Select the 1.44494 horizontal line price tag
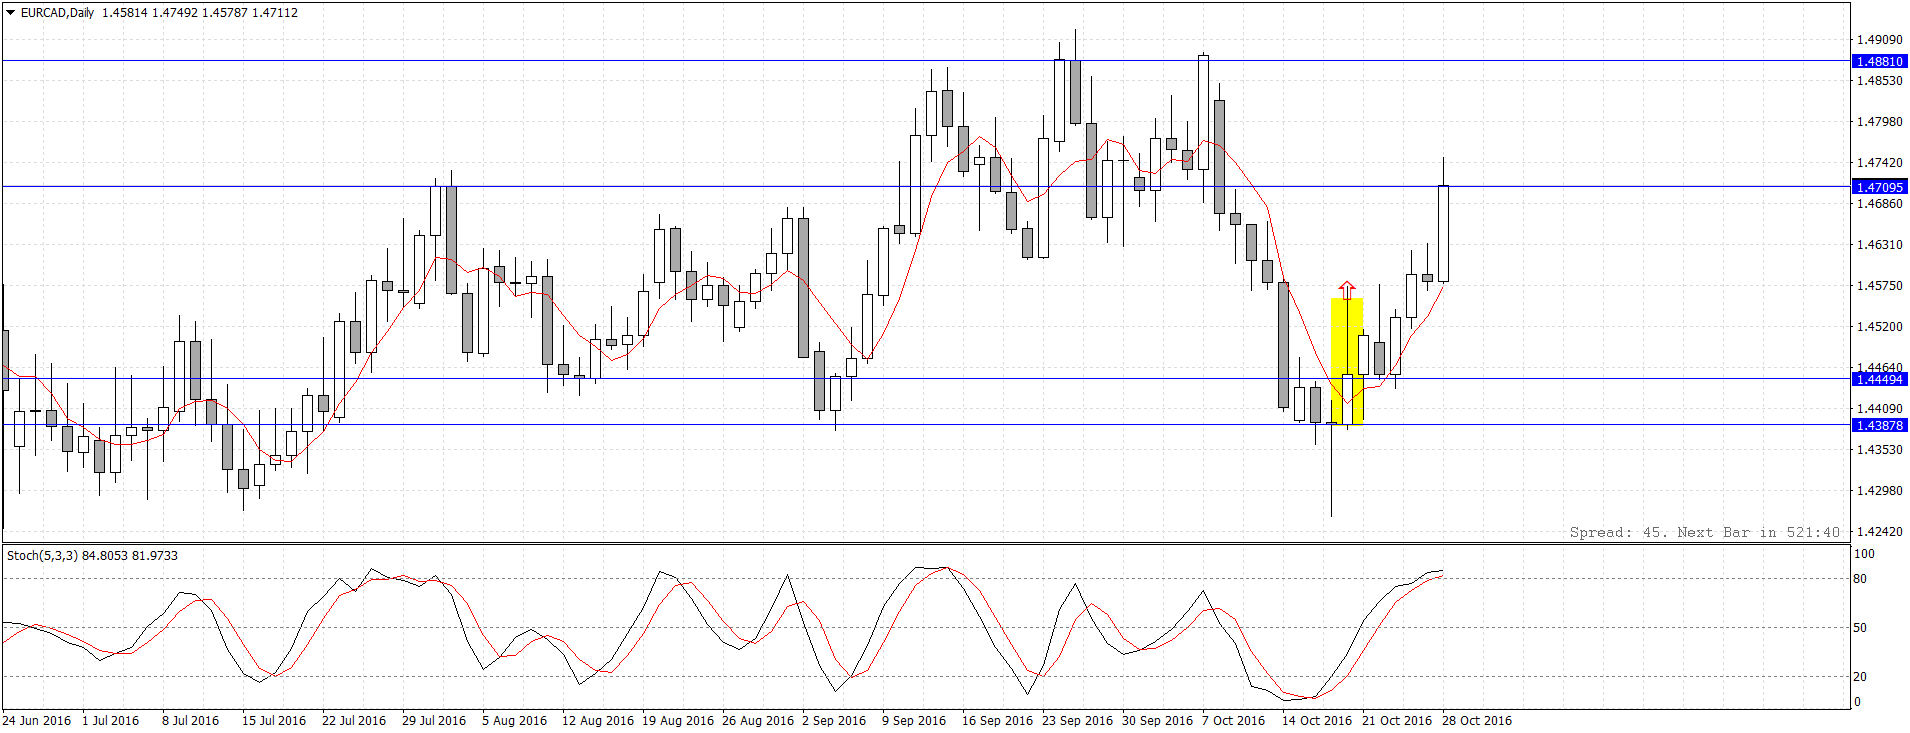Viewport: 1910px width, 733px height. (x=1880, y=379)
